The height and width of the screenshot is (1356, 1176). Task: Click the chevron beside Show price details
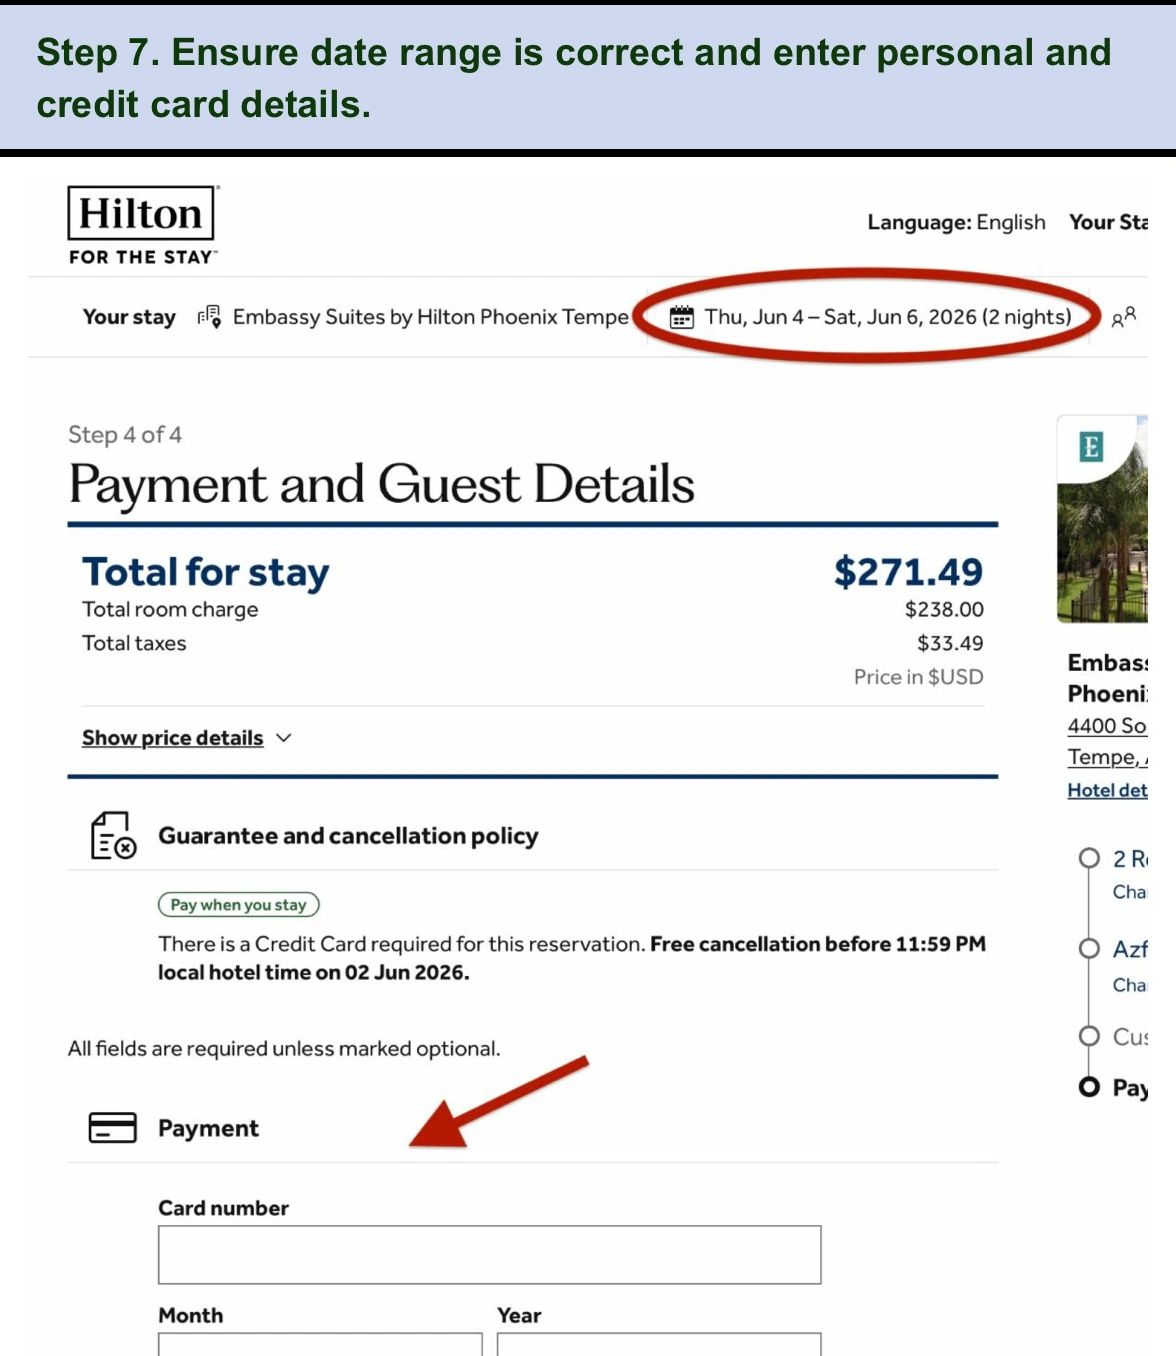point(284,738)
